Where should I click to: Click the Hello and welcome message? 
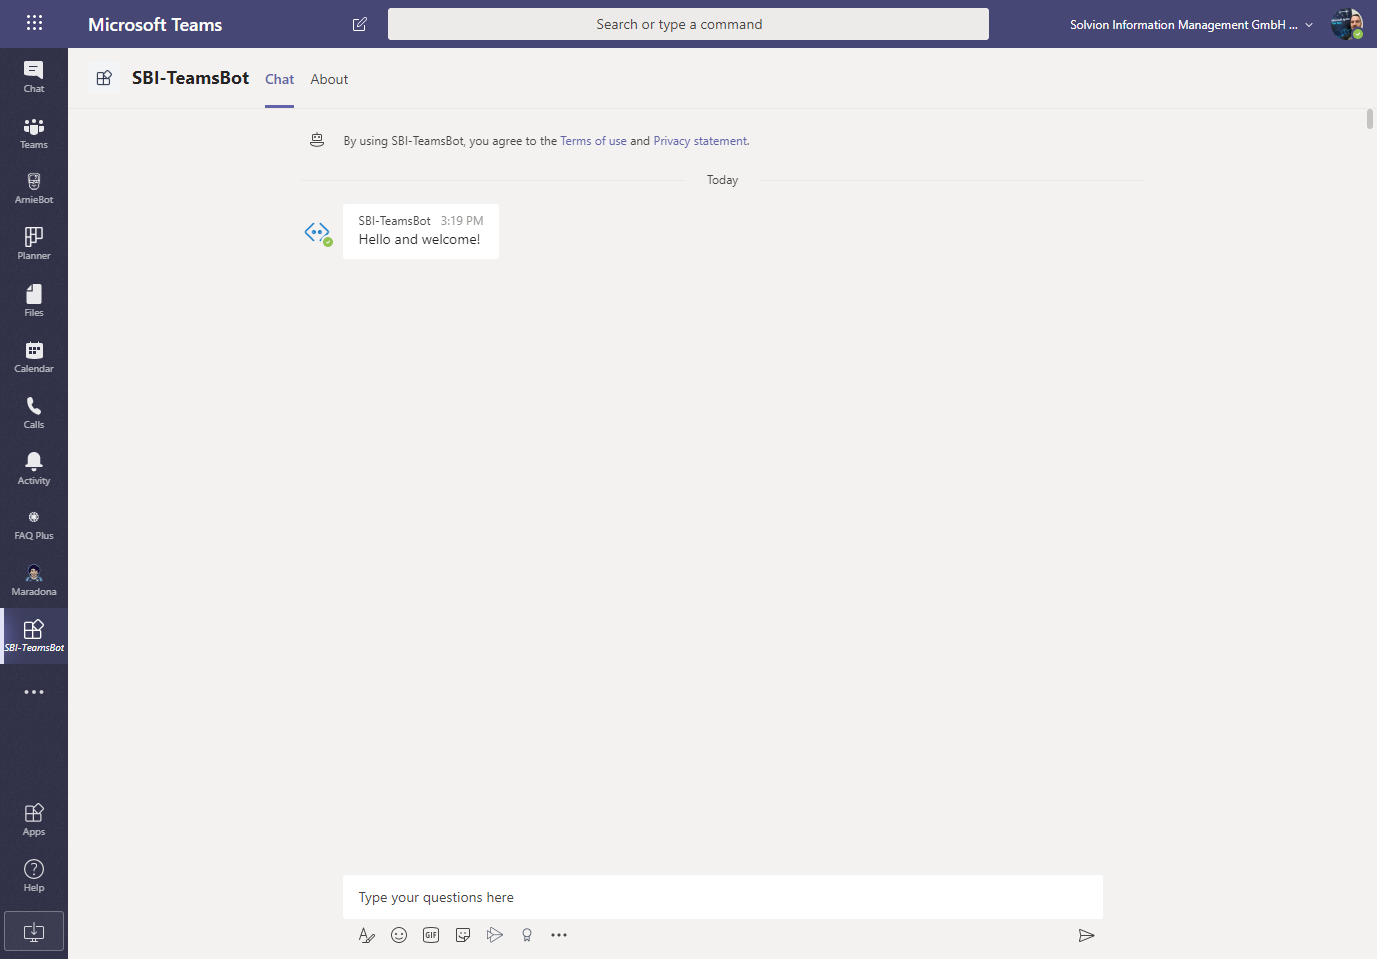point(419,240)
